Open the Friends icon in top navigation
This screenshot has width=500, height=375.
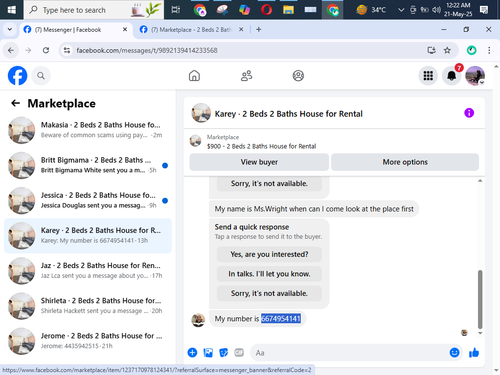tap(246, 76)
